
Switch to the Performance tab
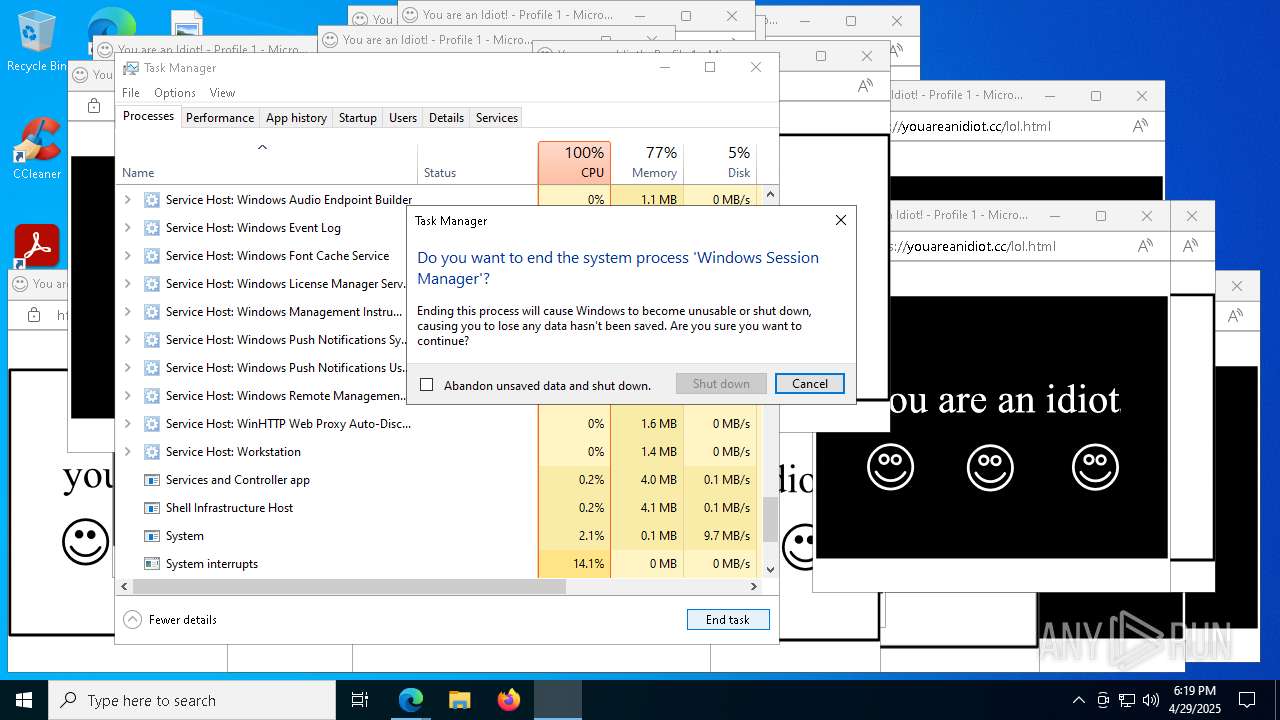(x=220, y=118)
